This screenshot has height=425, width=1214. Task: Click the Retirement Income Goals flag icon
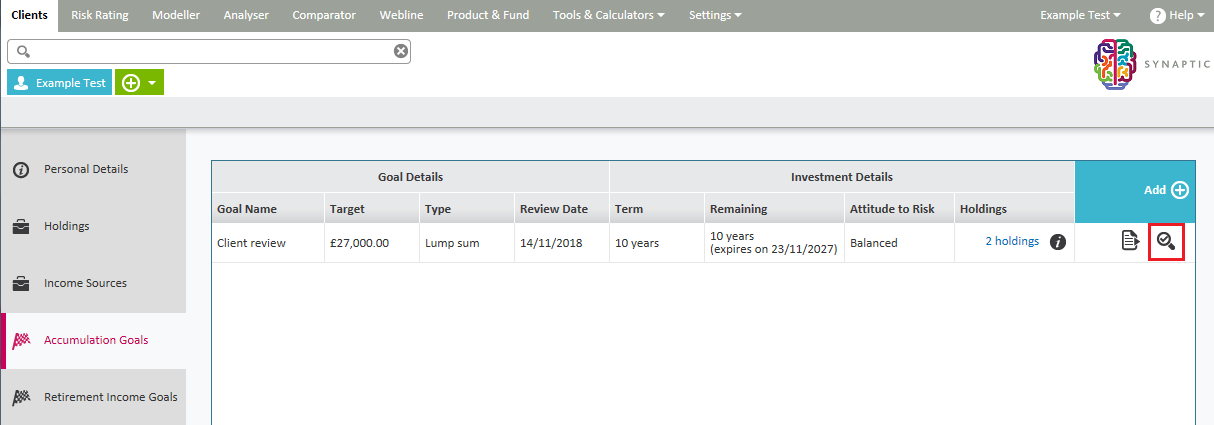[x=21, y=398]
